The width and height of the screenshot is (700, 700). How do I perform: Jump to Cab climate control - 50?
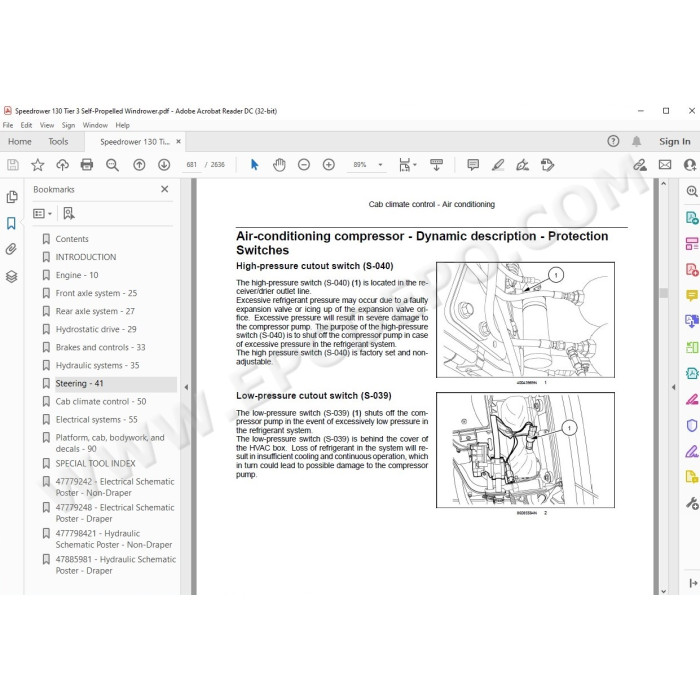101,401
